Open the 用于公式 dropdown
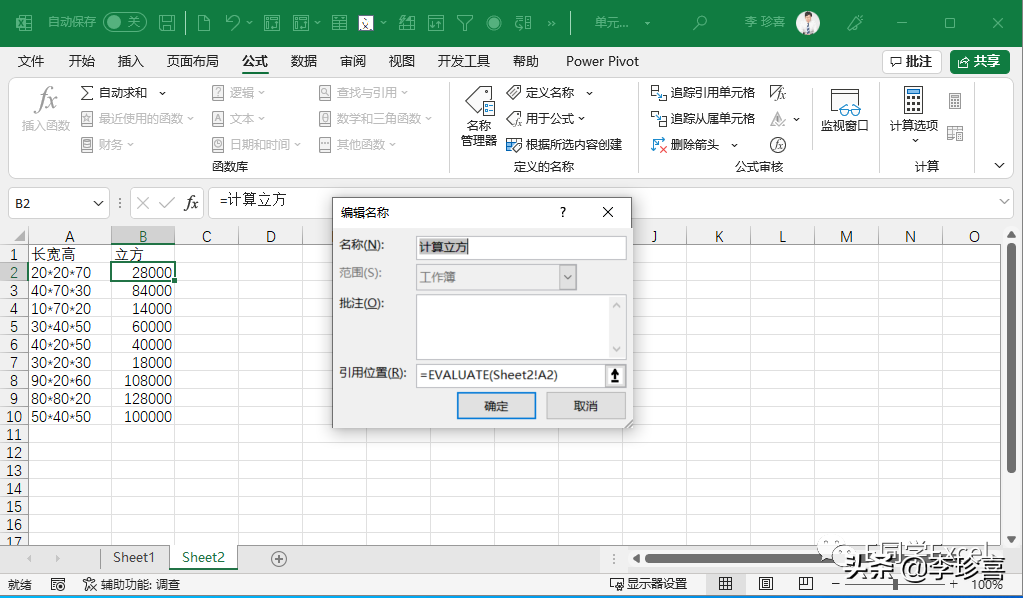The width and height of the screenshot is (1023, 598). [546, 119]
